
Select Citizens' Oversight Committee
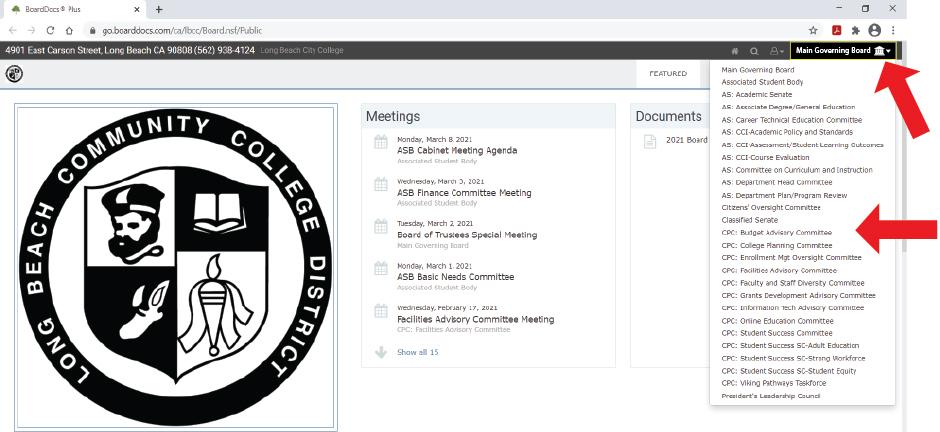click(x=771, y=207)
